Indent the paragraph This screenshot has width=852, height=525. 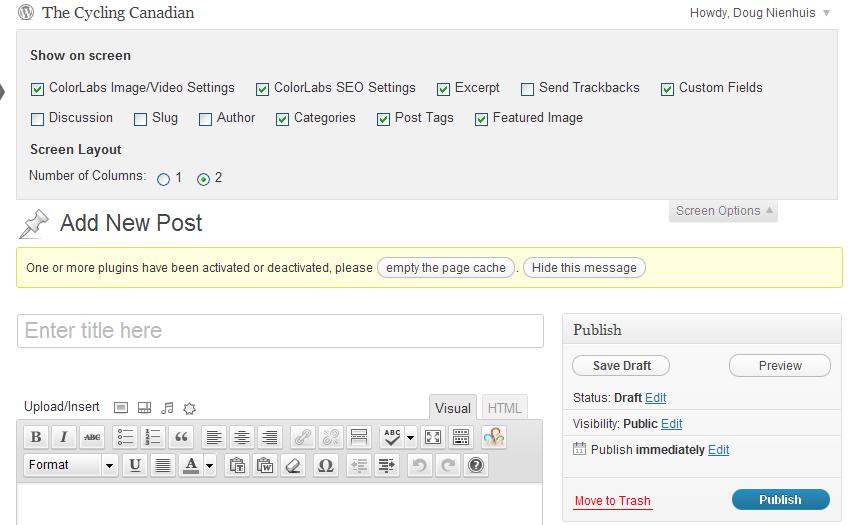coord(387,465)
